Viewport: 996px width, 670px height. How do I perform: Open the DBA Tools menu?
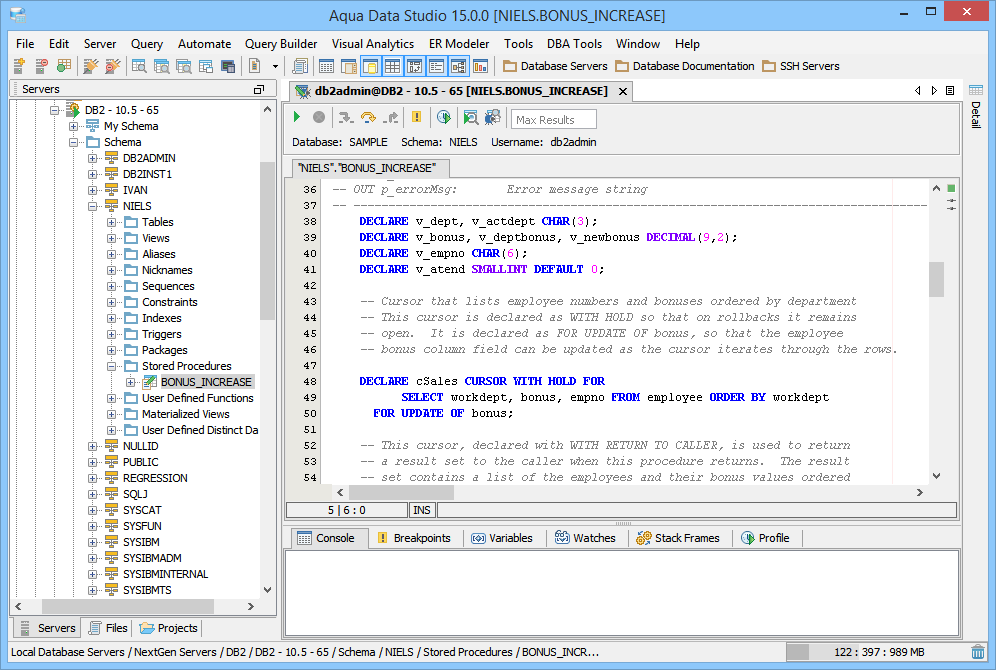coord(574,44)
